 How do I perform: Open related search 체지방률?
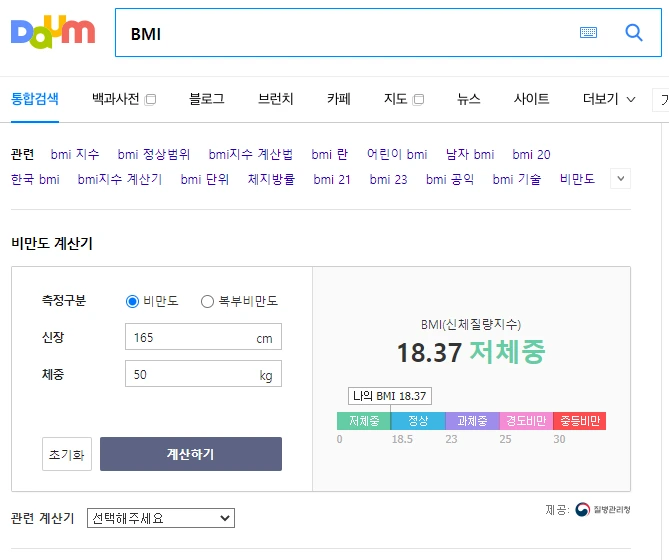(x=271, y=179)
